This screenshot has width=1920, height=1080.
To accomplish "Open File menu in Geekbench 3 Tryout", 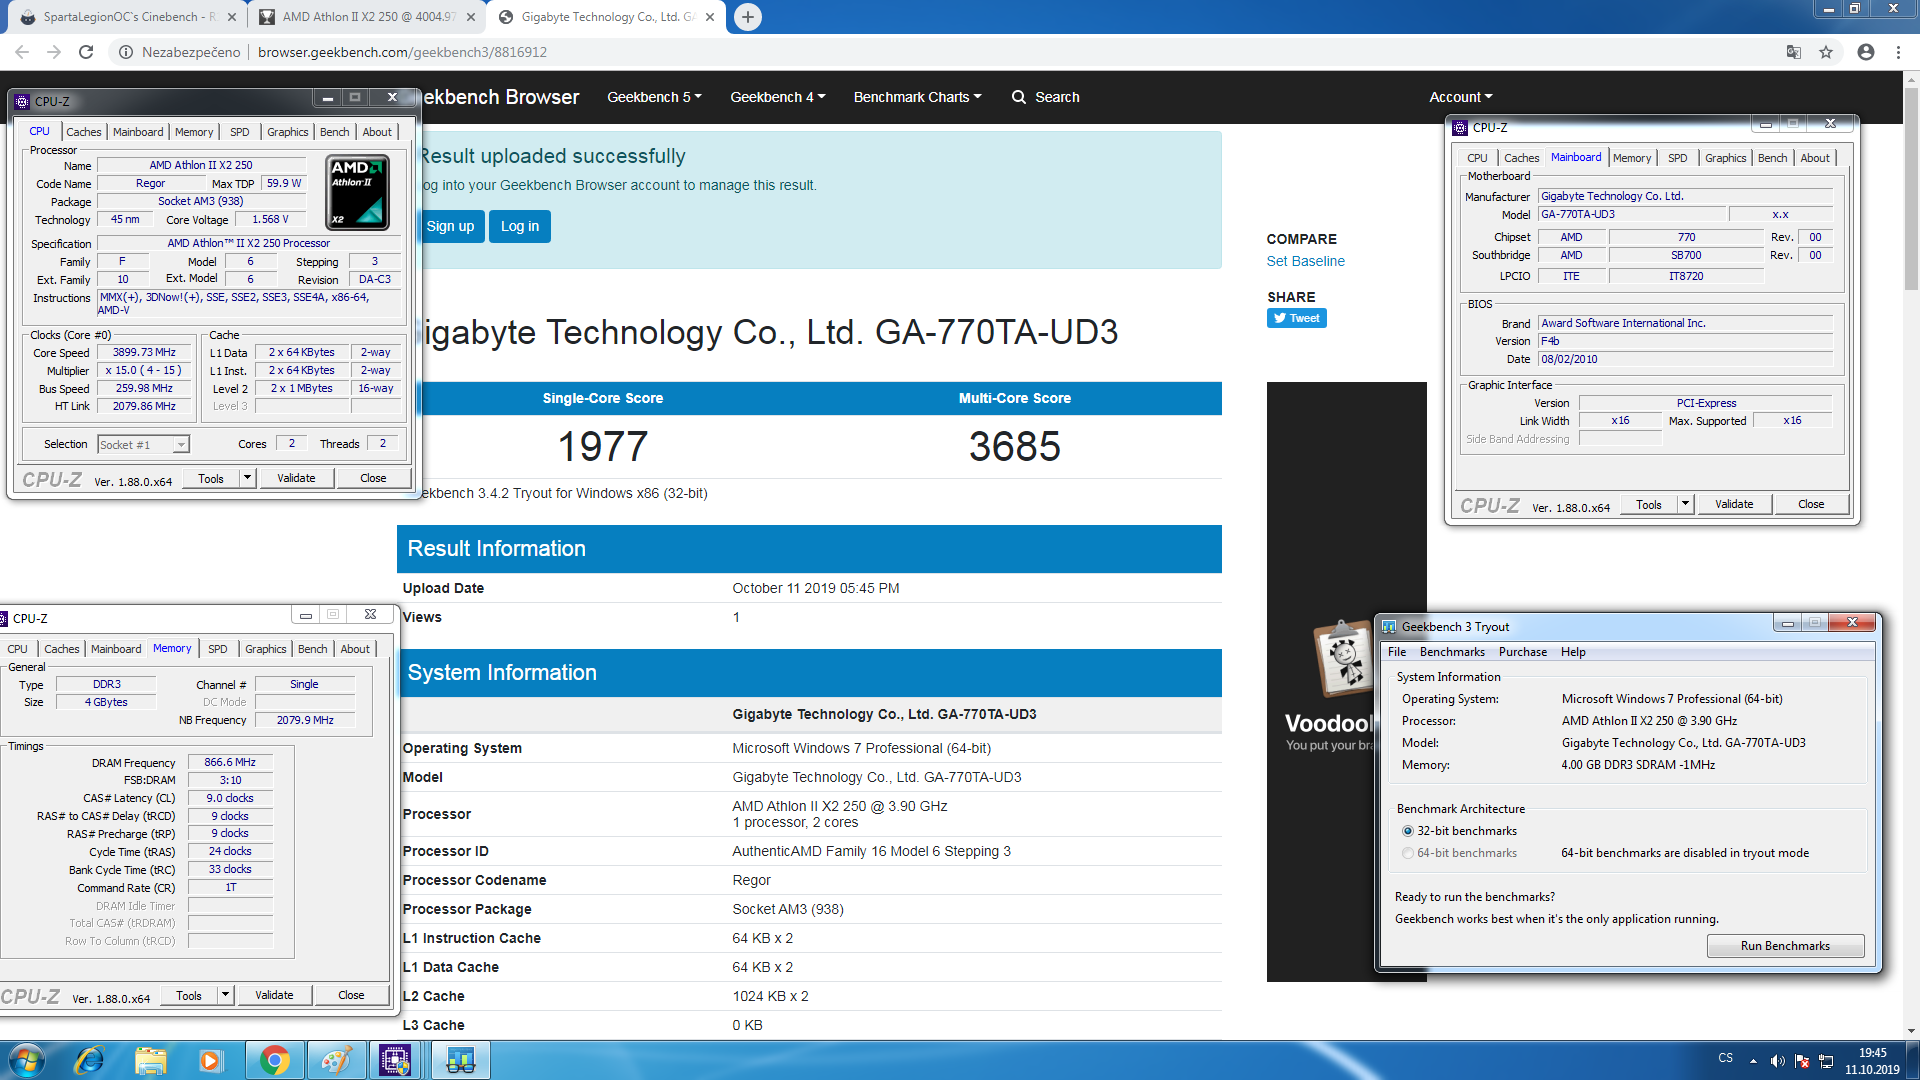I will tap(1397, 652).
